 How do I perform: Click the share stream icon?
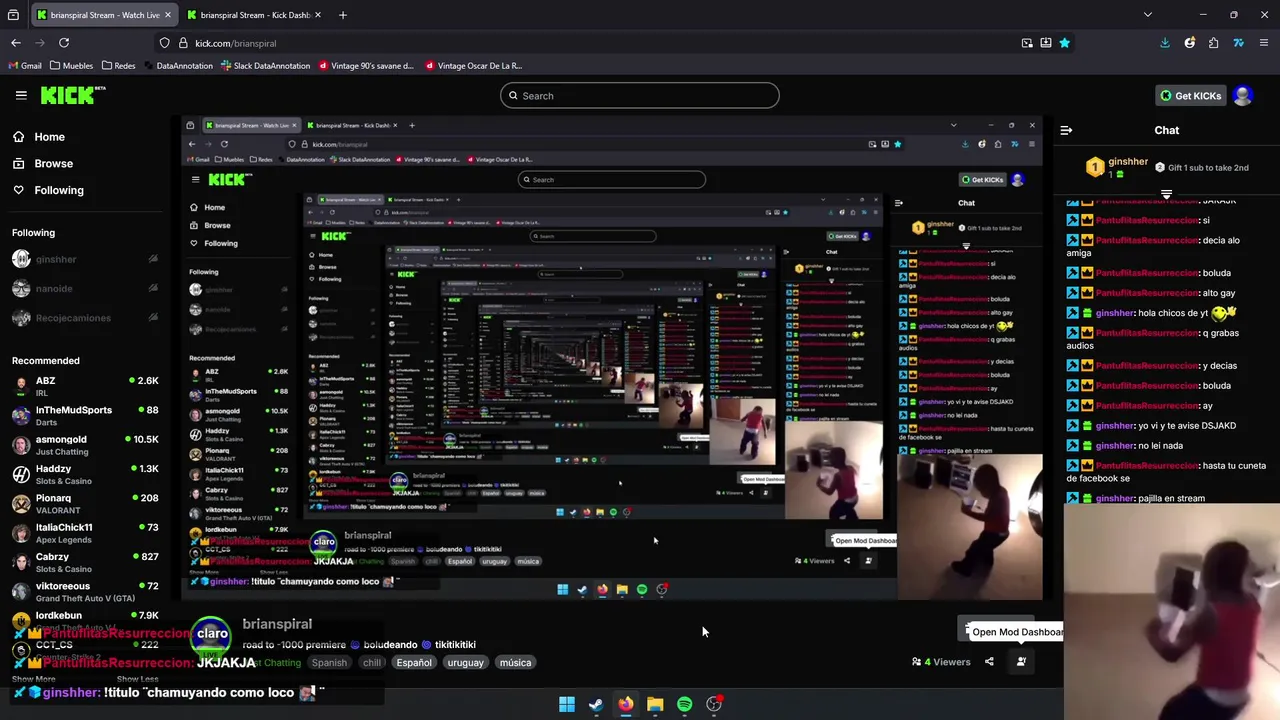point(989,661)
